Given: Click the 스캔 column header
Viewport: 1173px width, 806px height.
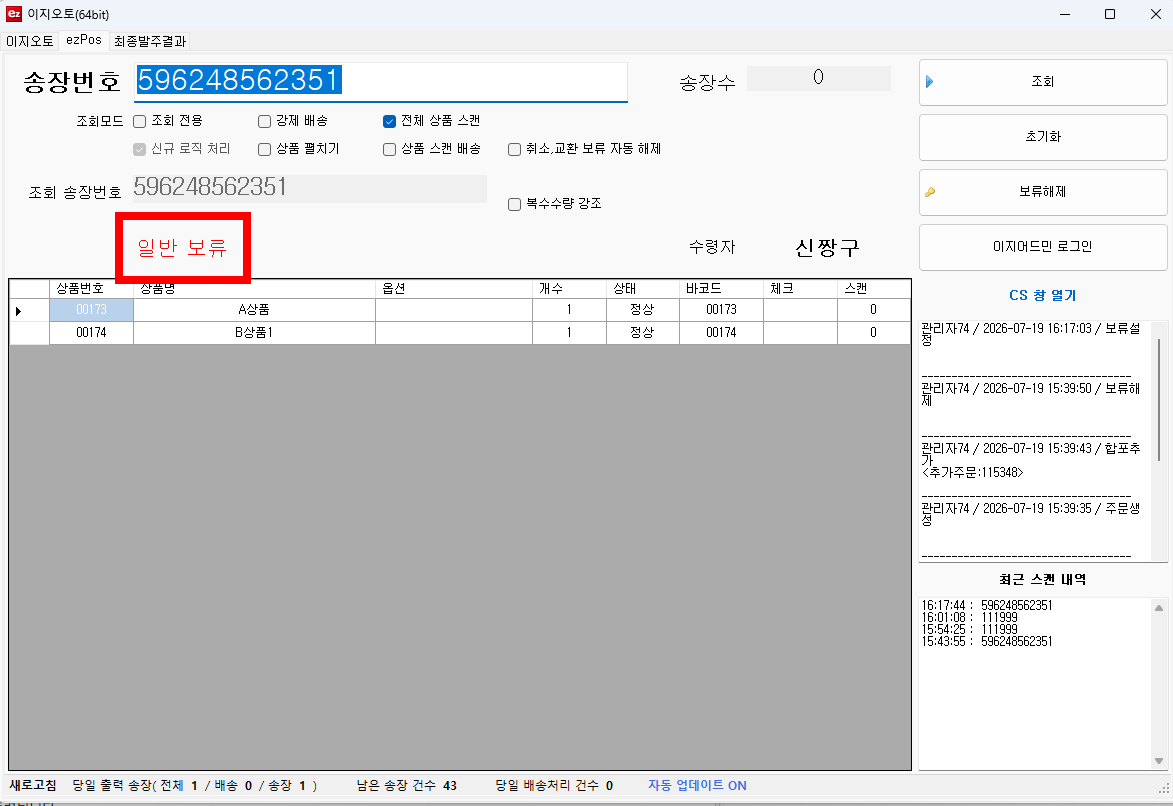Looking at the screenshot, I should point(874,289).
